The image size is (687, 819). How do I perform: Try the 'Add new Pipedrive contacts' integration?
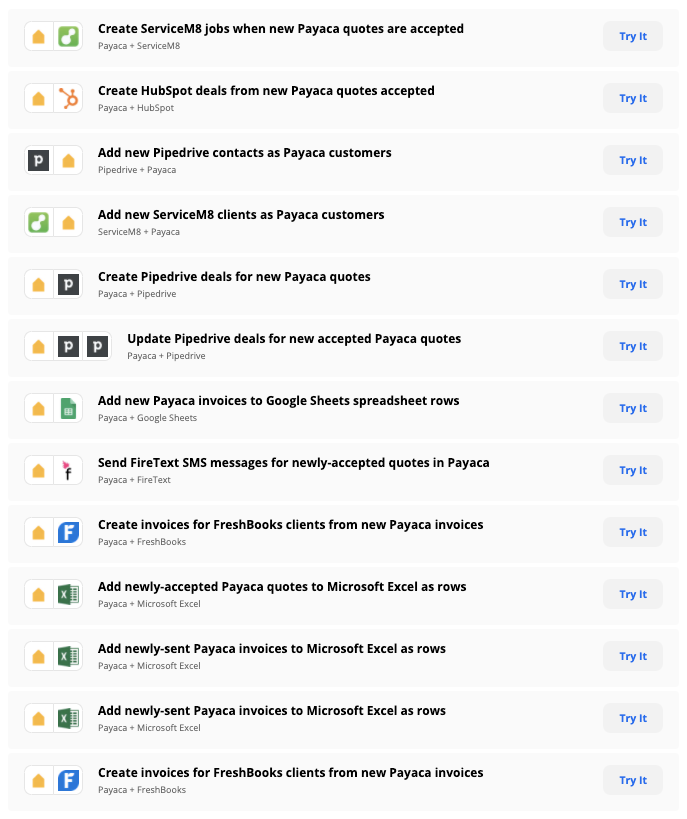tap(632, 160)
